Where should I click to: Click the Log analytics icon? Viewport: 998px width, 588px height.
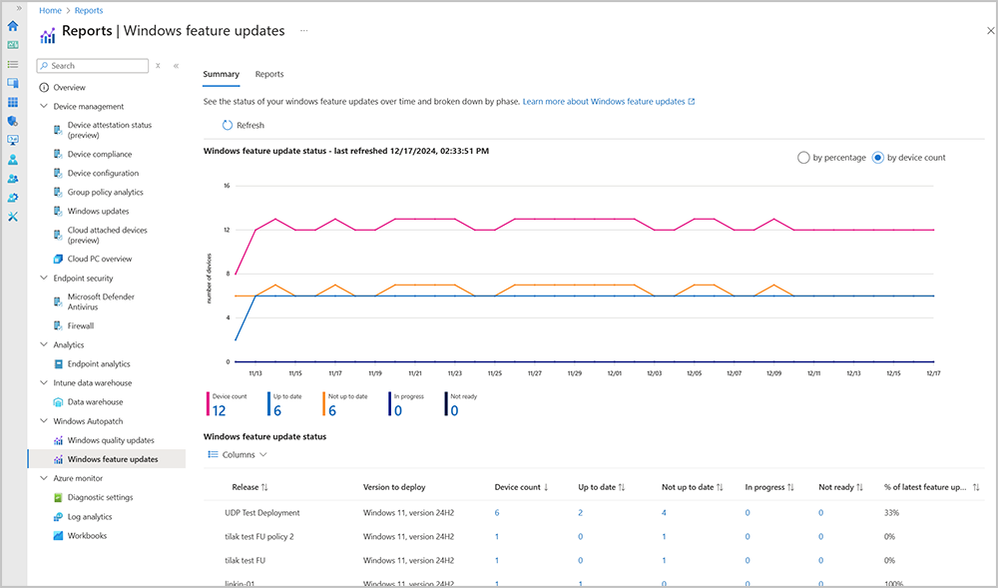pyautogui.click(x=58, y=517)
